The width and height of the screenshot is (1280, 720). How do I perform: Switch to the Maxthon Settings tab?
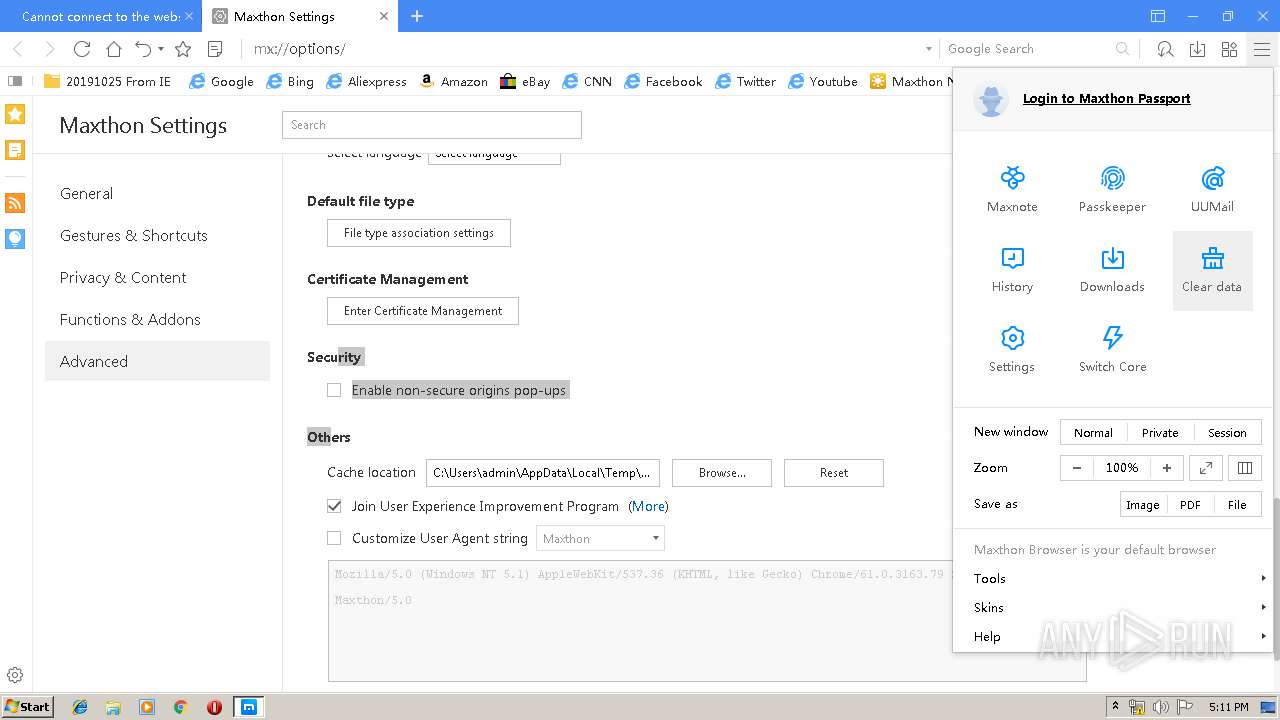pyautogui.click(x=300, y=16)
